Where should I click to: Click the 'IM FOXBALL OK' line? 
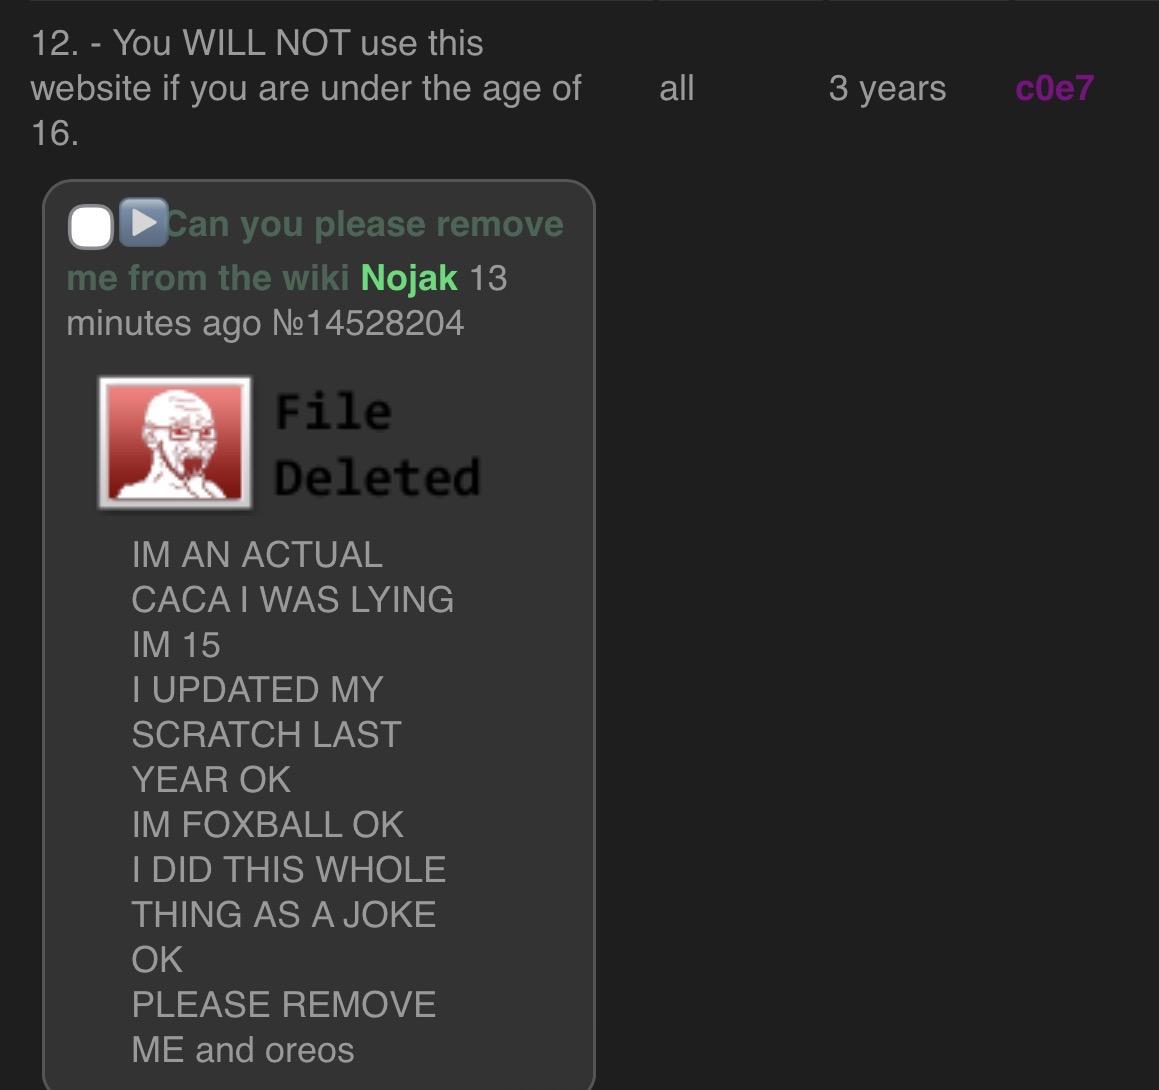[x=268, y=825]
